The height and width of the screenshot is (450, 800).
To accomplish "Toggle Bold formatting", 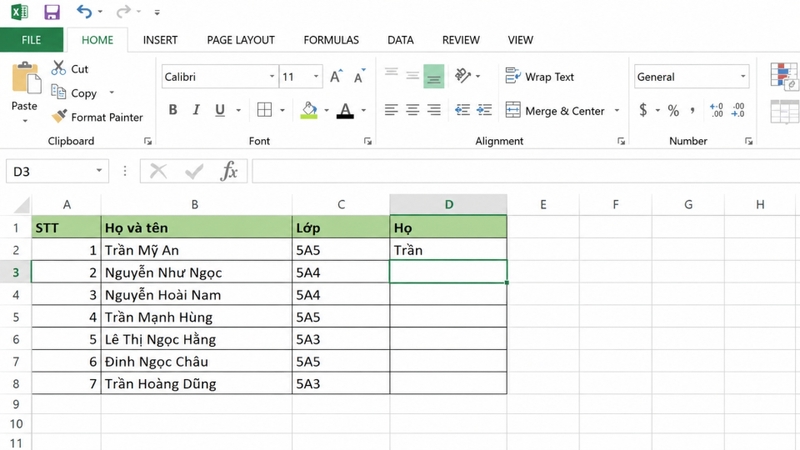I will click(173, 110).
